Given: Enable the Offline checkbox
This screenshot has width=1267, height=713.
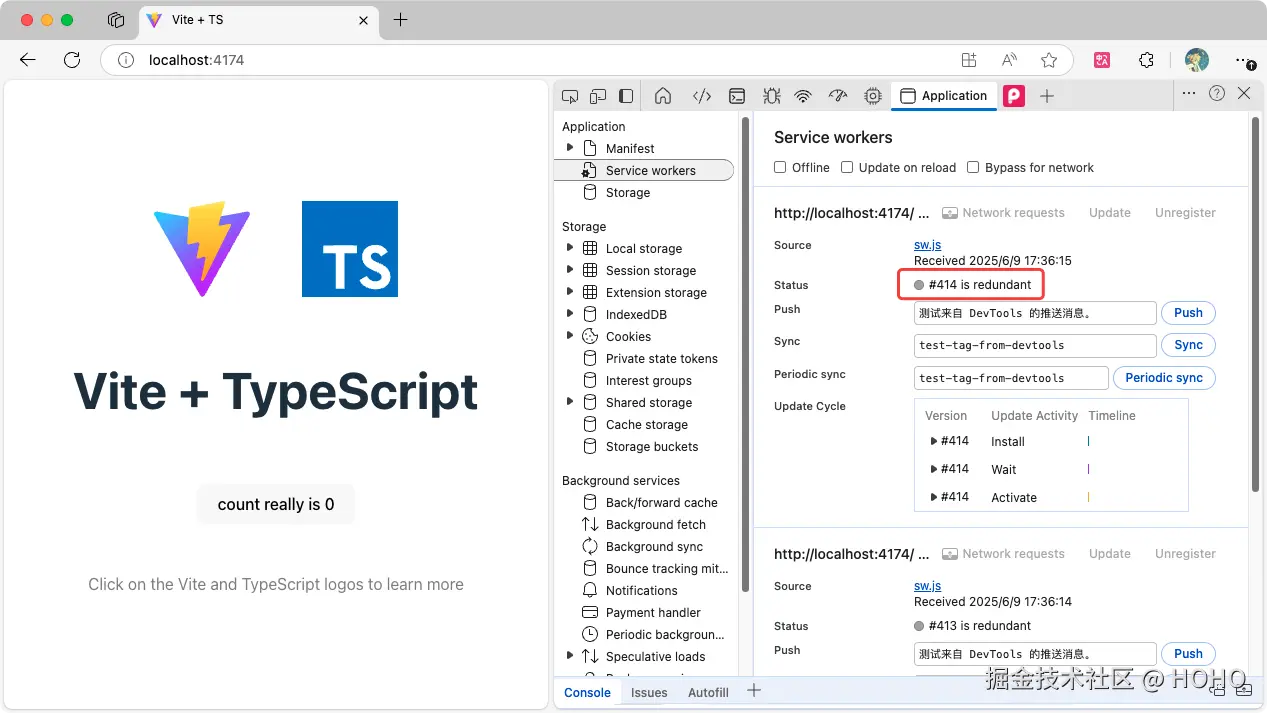Looking at the screenshot, I should (x=782, y=167).
